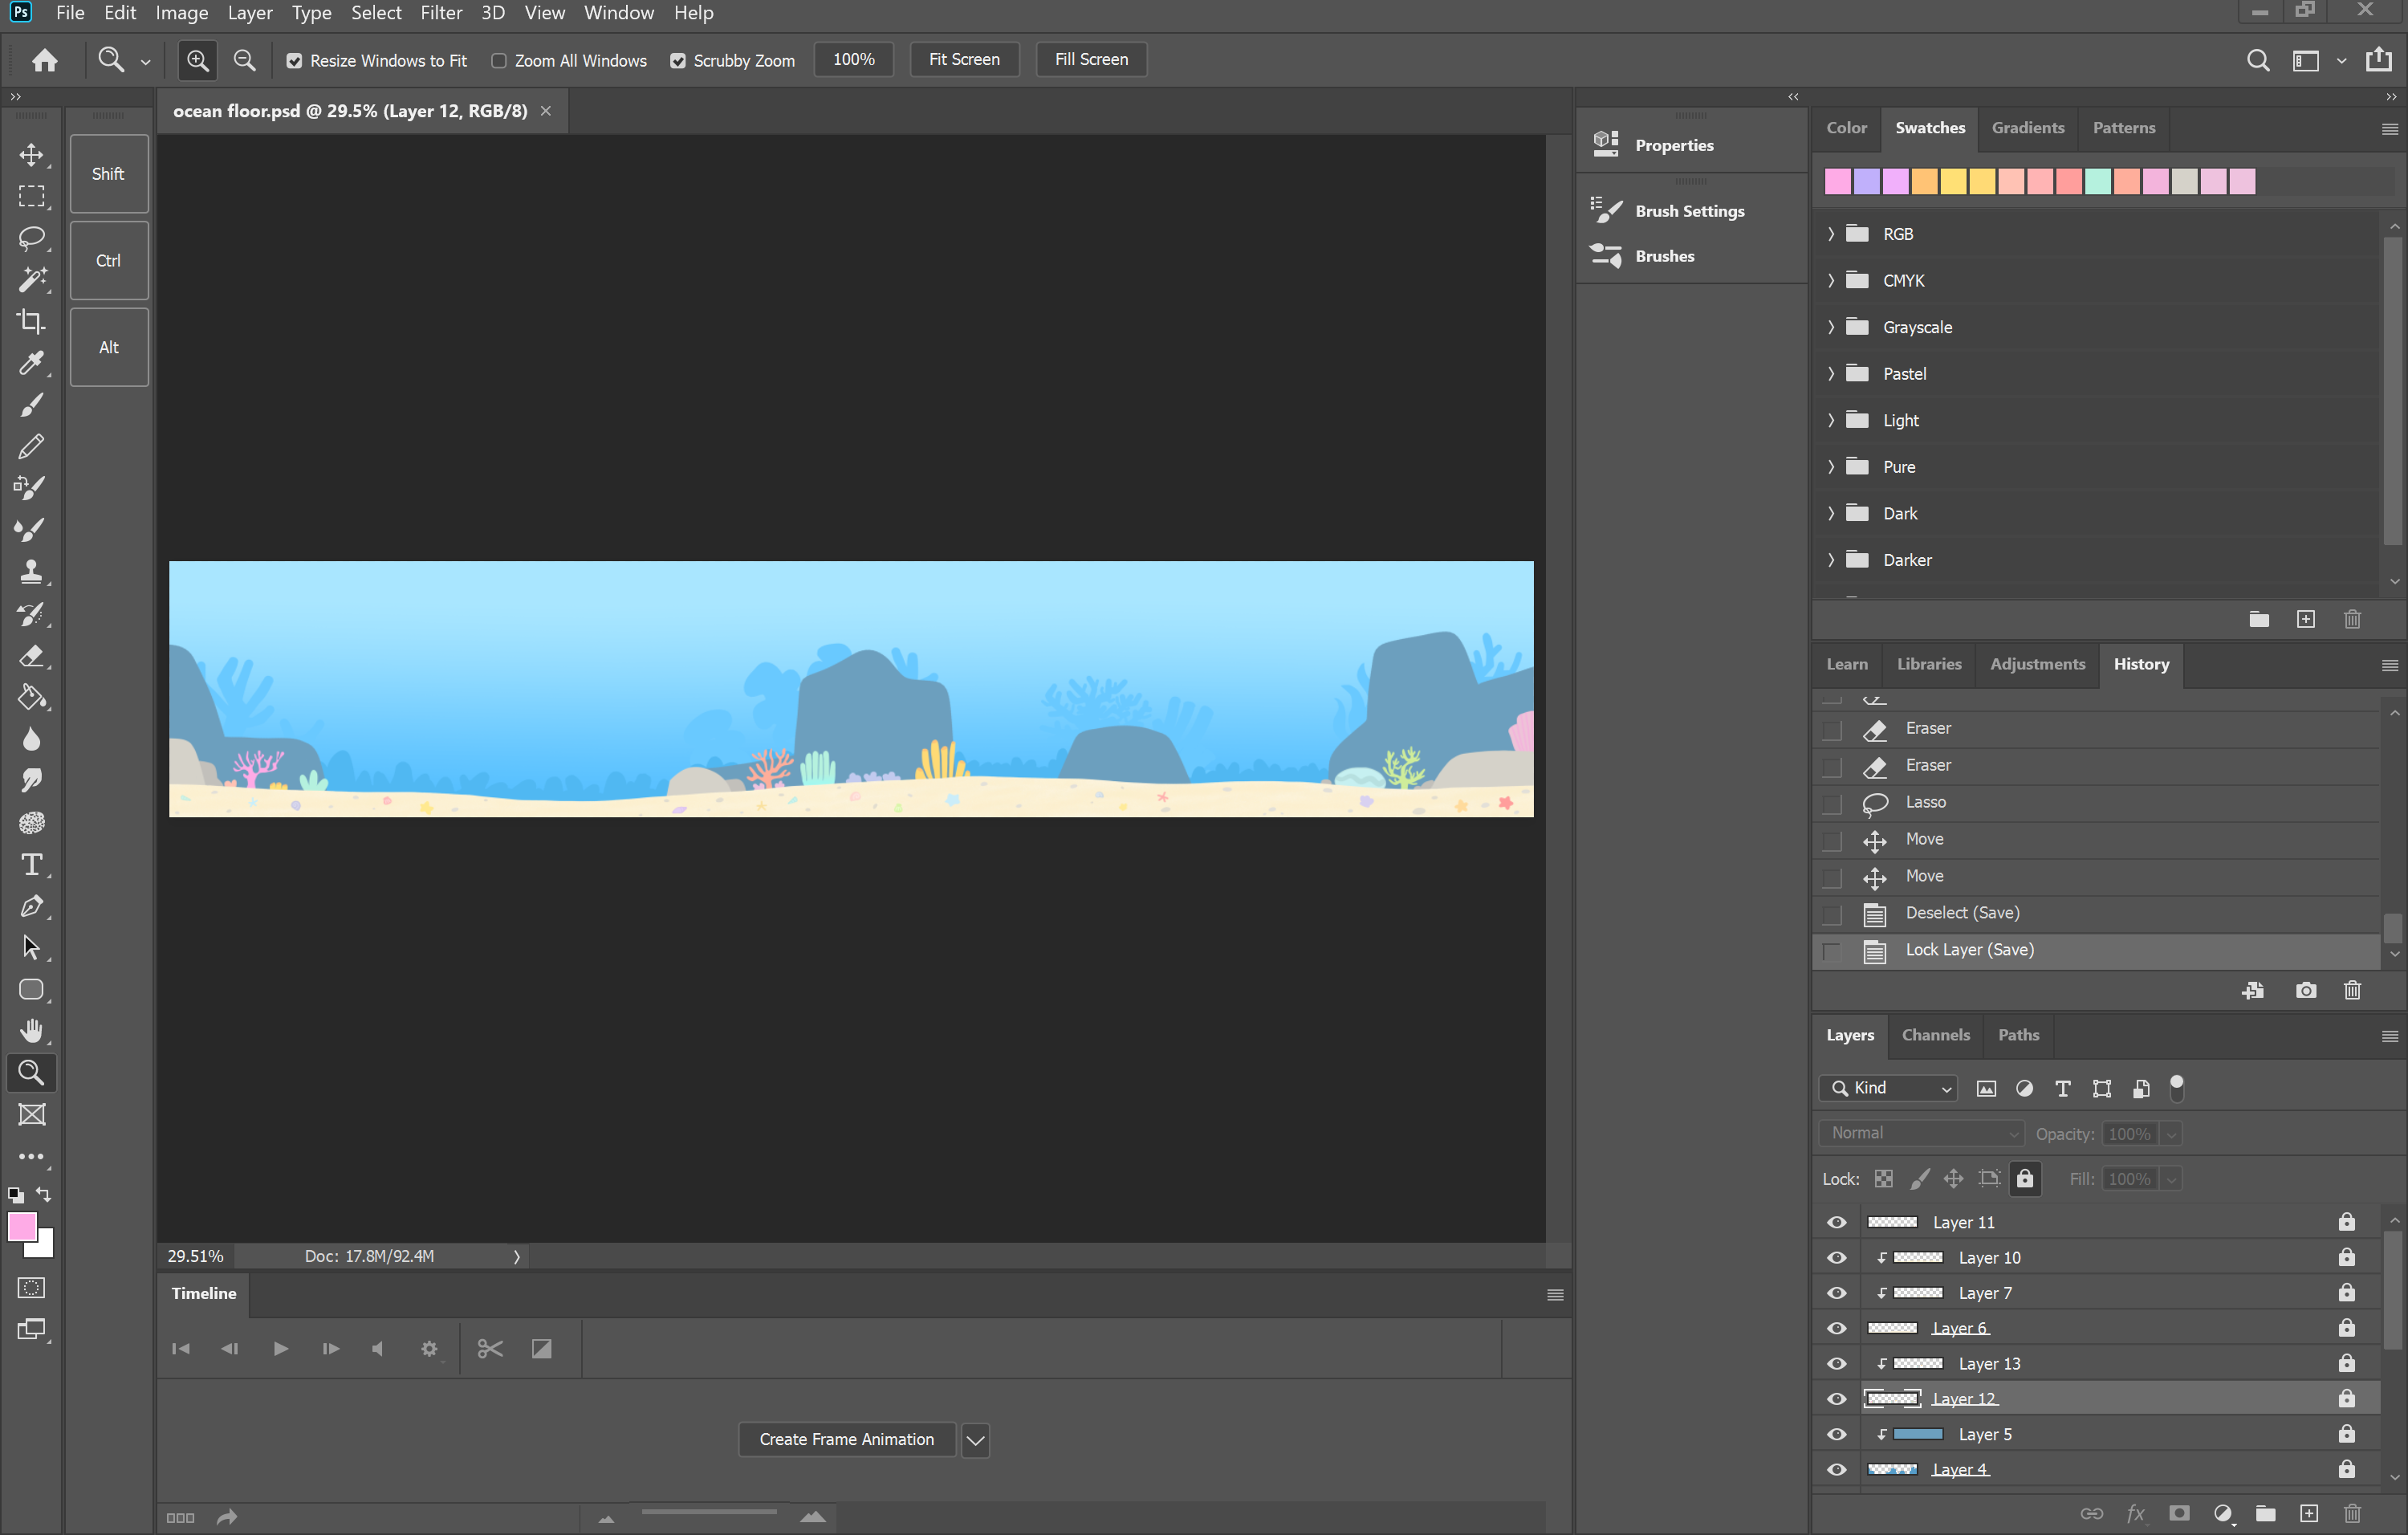
Task: Disable Scrubby Zoom checkbox
Action: (x=678, y=60)
